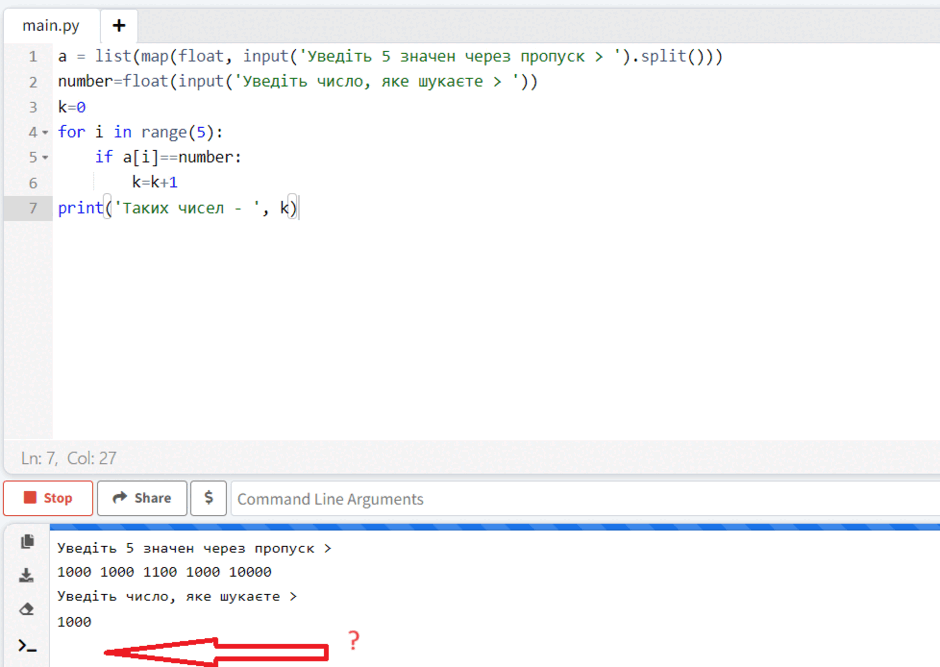
Task: Click the Share arrow icon
Action: pyautogui.click(x=120, y=497)
